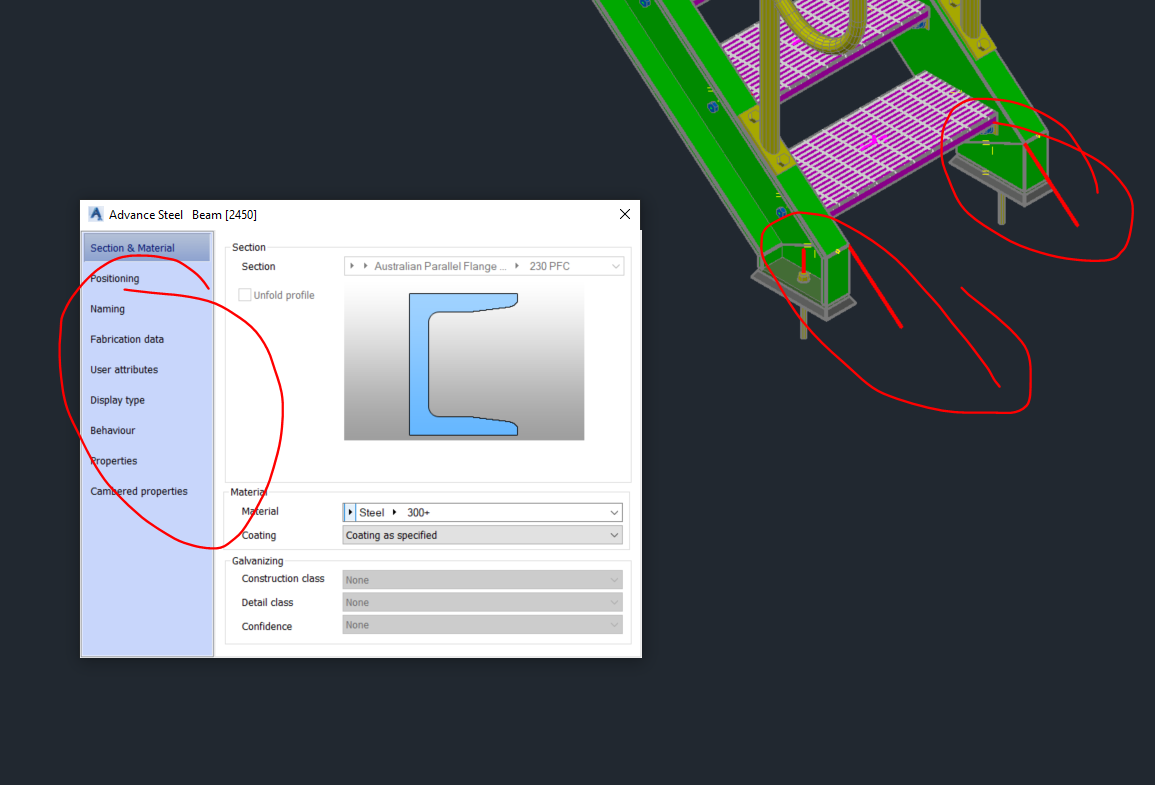Screen dimensions: 1155x785
Task: Expand the arrow next to 300+ material grade
Action: point(395,511)
